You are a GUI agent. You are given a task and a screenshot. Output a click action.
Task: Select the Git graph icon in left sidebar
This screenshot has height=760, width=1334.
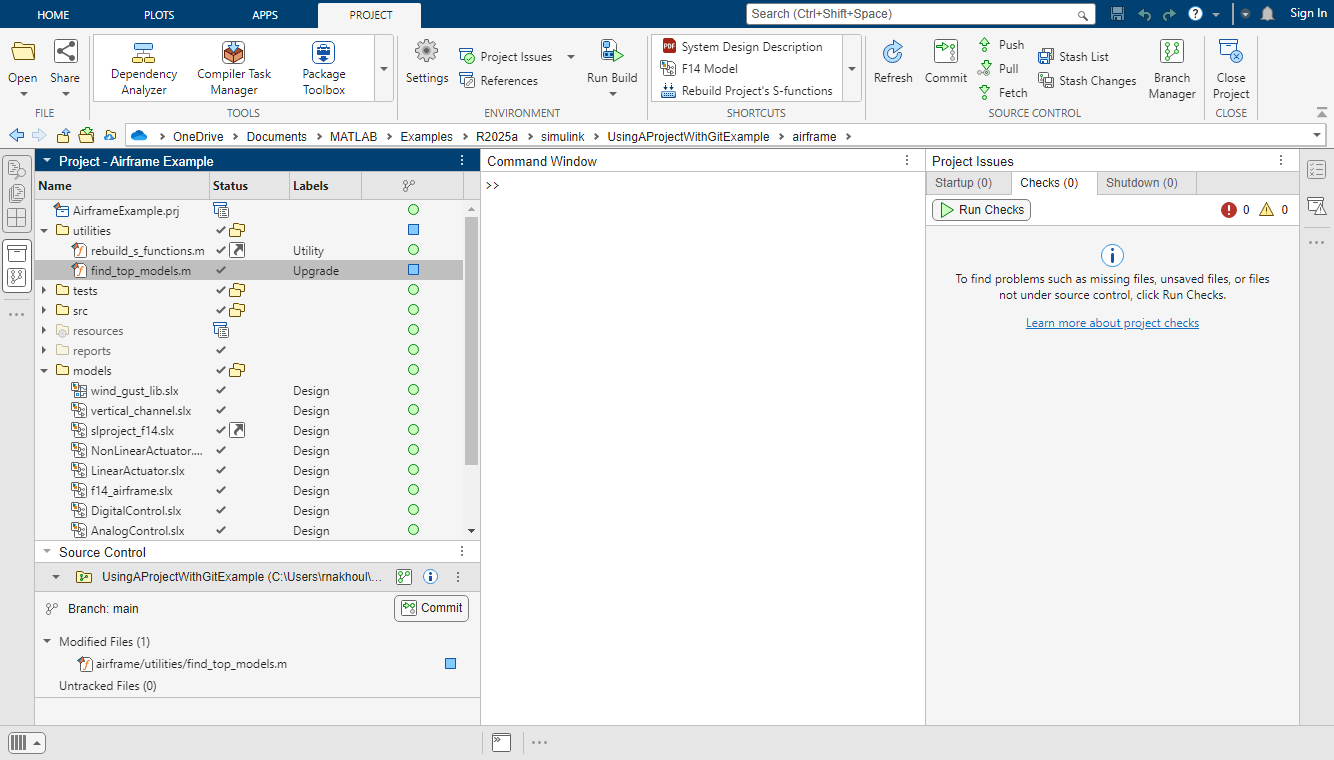(16, 276)
